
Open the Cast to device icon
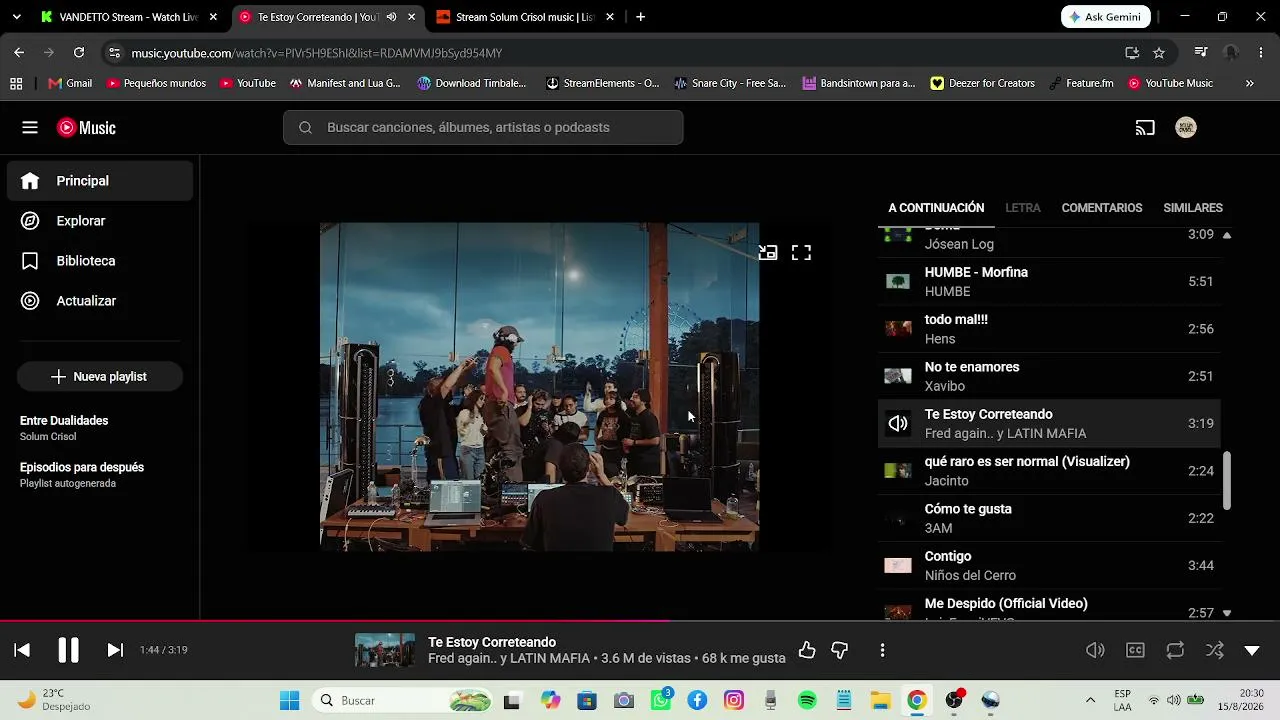[1145, 128]
